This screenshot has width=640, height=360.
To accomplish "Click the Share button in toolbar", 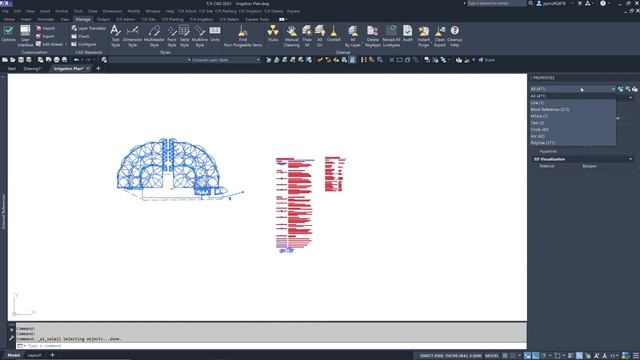I will (x=487, y=60).
